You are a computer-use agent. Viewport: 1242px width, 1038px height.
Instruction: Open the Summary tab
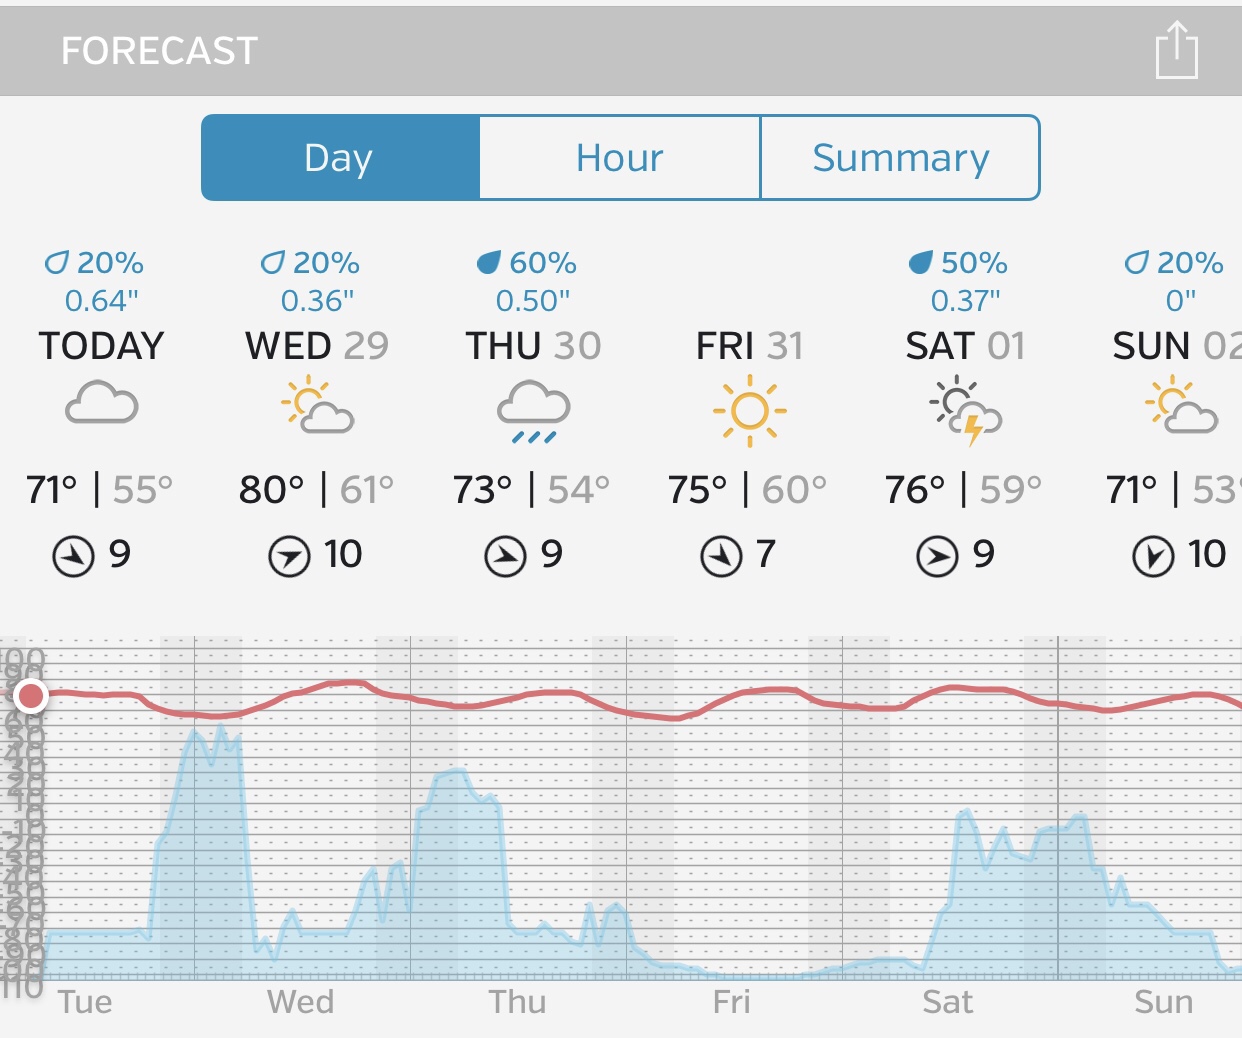tap(900, 158)
